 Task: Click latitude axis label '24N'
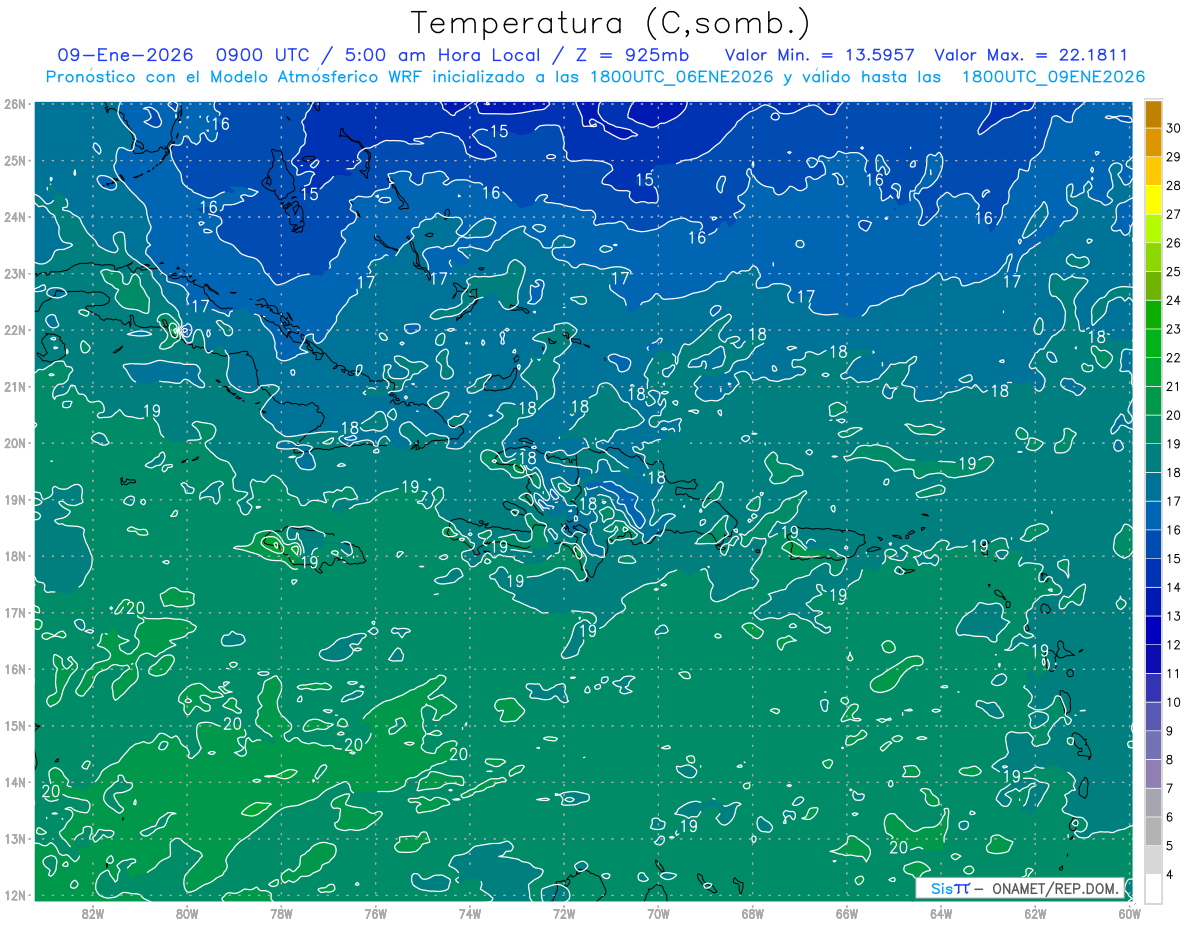(16, 217)
